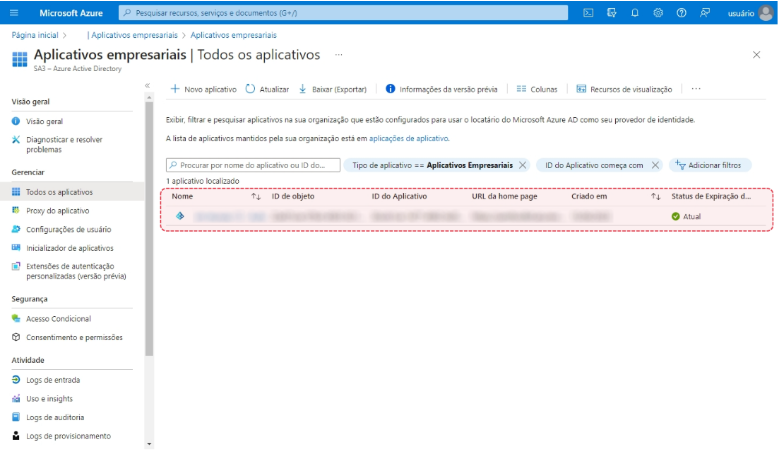Click Atualizar refresh button
779x453 pixels.
(x=267, y=89)
